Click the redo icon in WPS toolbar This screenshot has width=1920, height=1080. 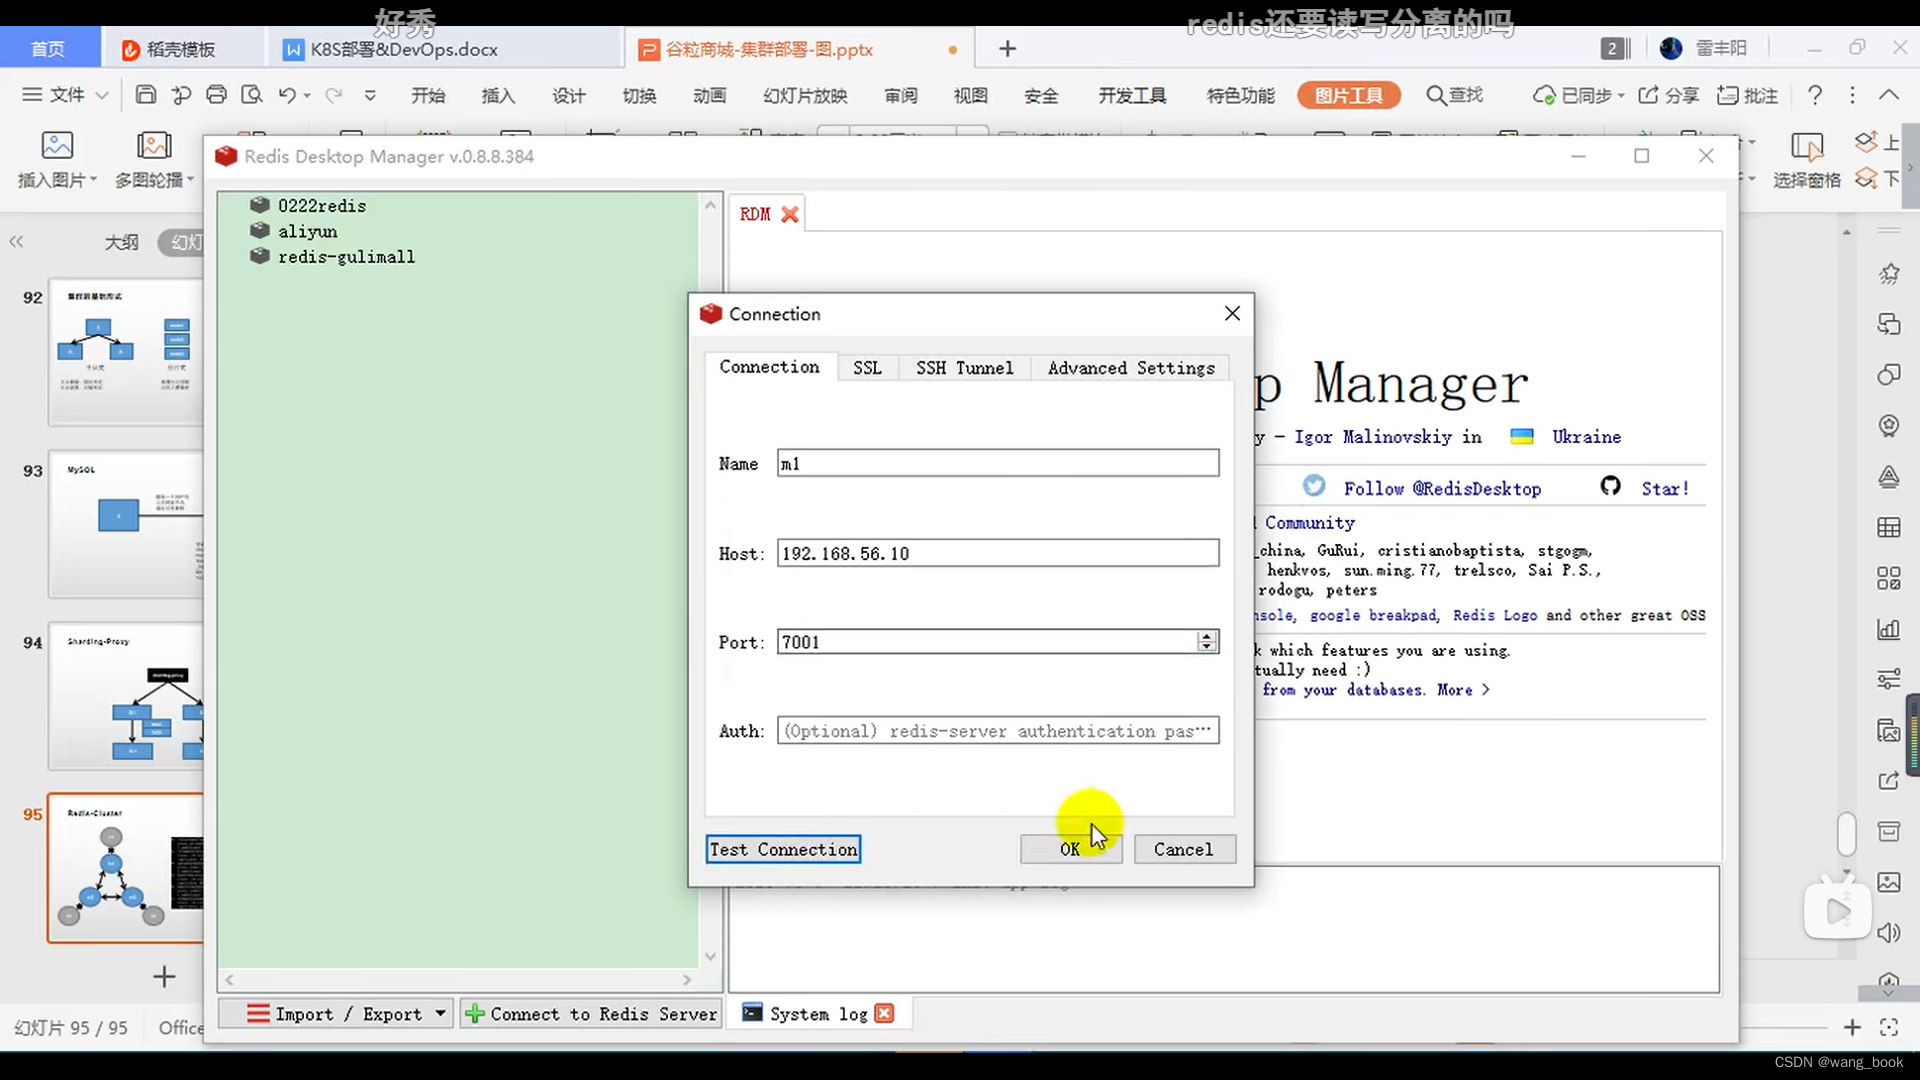334,95
